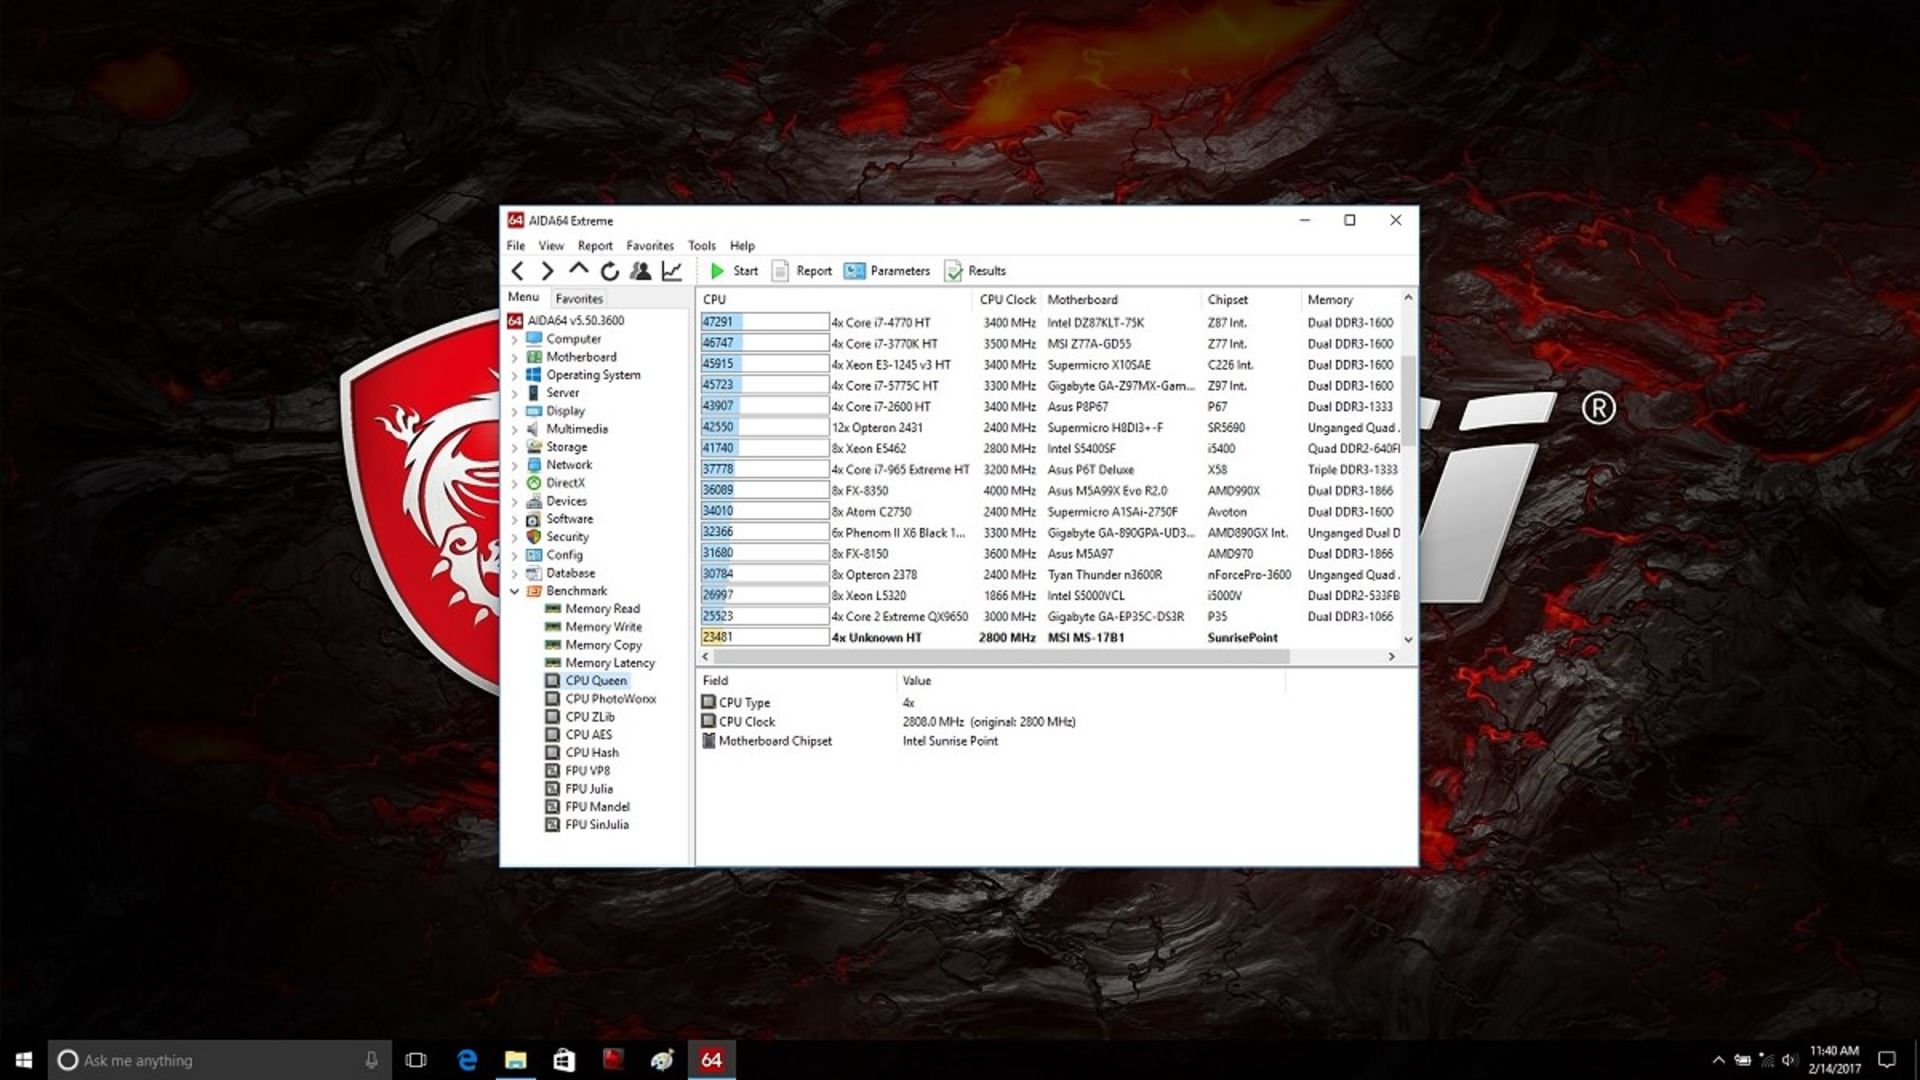Expand the Display tree node
1920x1080 pixels.
(x=514, y=412)
